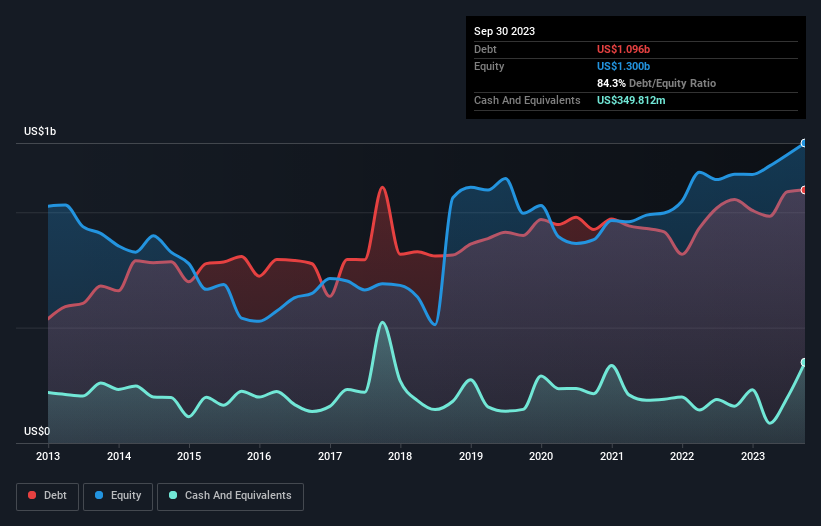The image size is (821, 526).
Task: Toggle the Equity series legend button
Action: coord(118,496)
